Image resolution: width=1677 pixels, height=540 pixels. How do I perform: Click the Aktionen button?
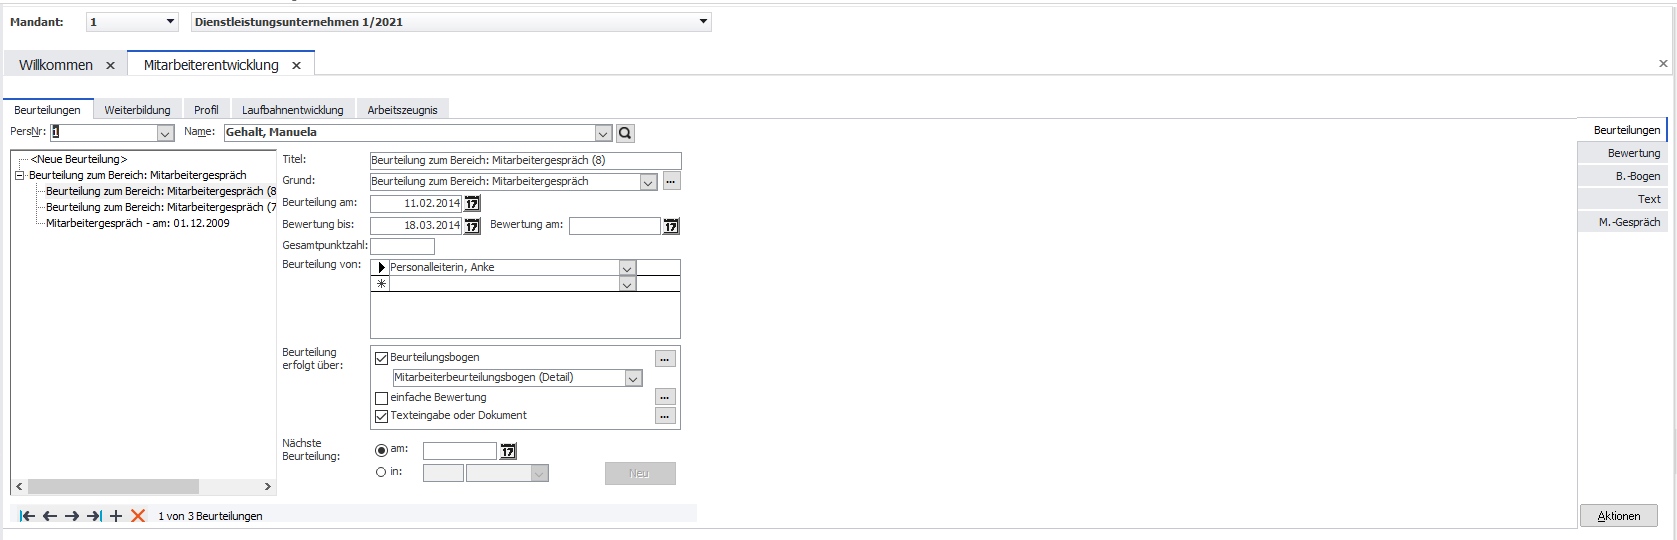[x=1618, y=516]
